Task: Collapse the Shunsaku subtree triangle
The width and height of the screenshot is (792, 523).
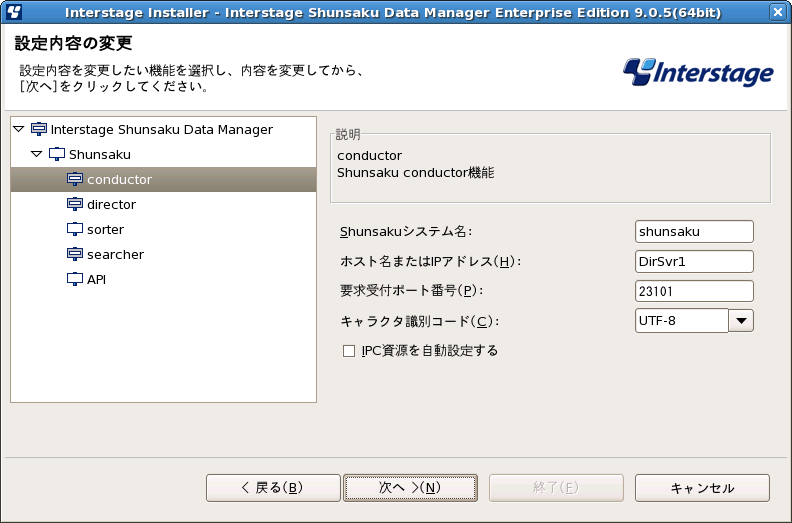Action: [36, 154]
